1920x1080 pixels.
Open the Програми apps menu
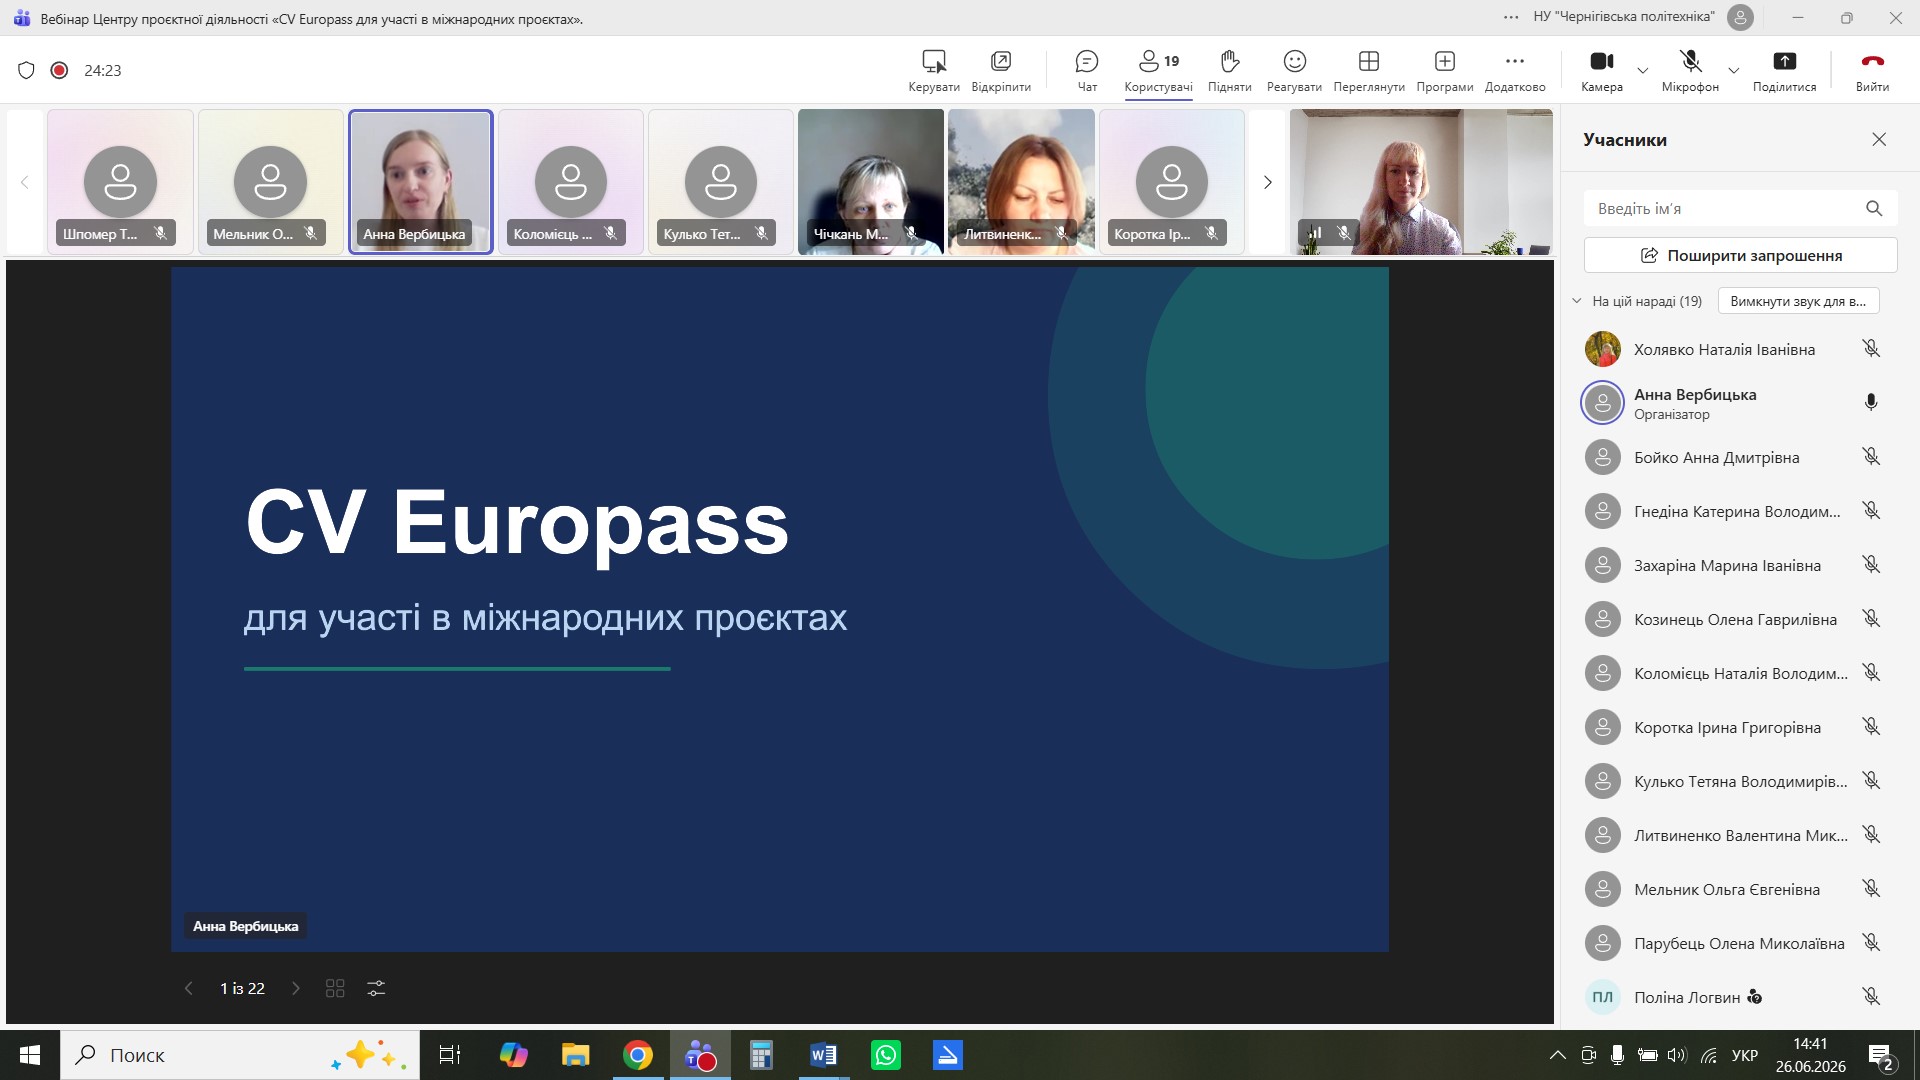1445,71
